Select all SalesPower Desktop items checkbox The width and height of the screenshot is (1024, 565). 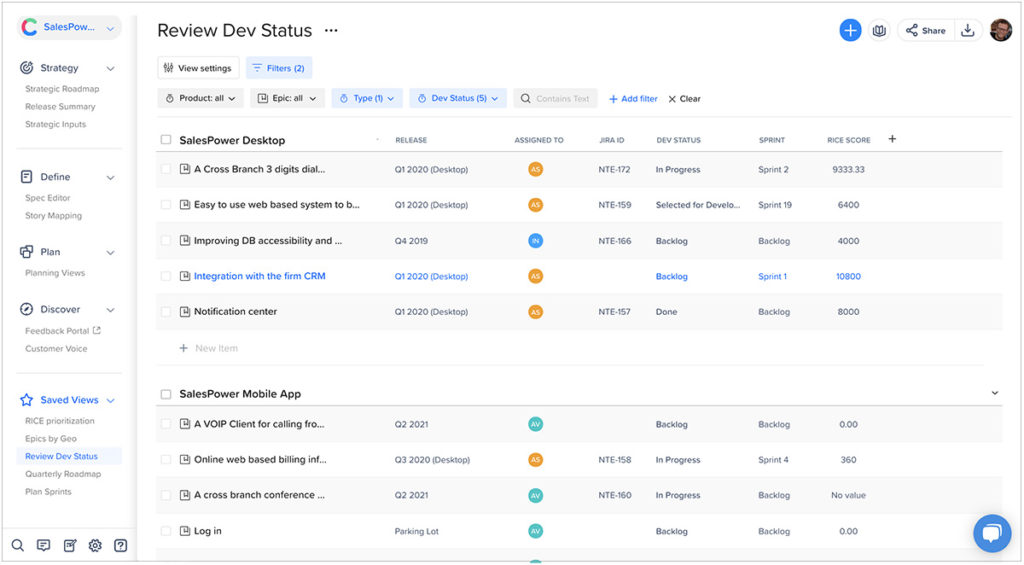pyautogui.click(x=166, y=140)
